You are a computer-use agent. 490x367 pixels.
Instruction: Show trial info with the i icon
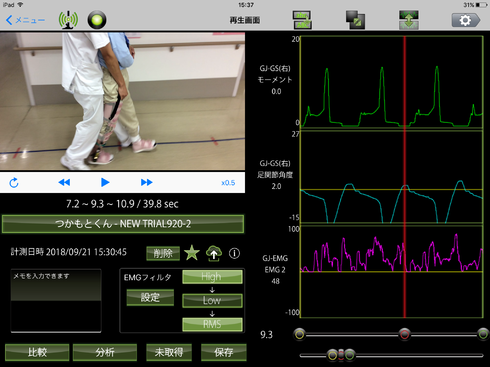[x=234, y=253]
